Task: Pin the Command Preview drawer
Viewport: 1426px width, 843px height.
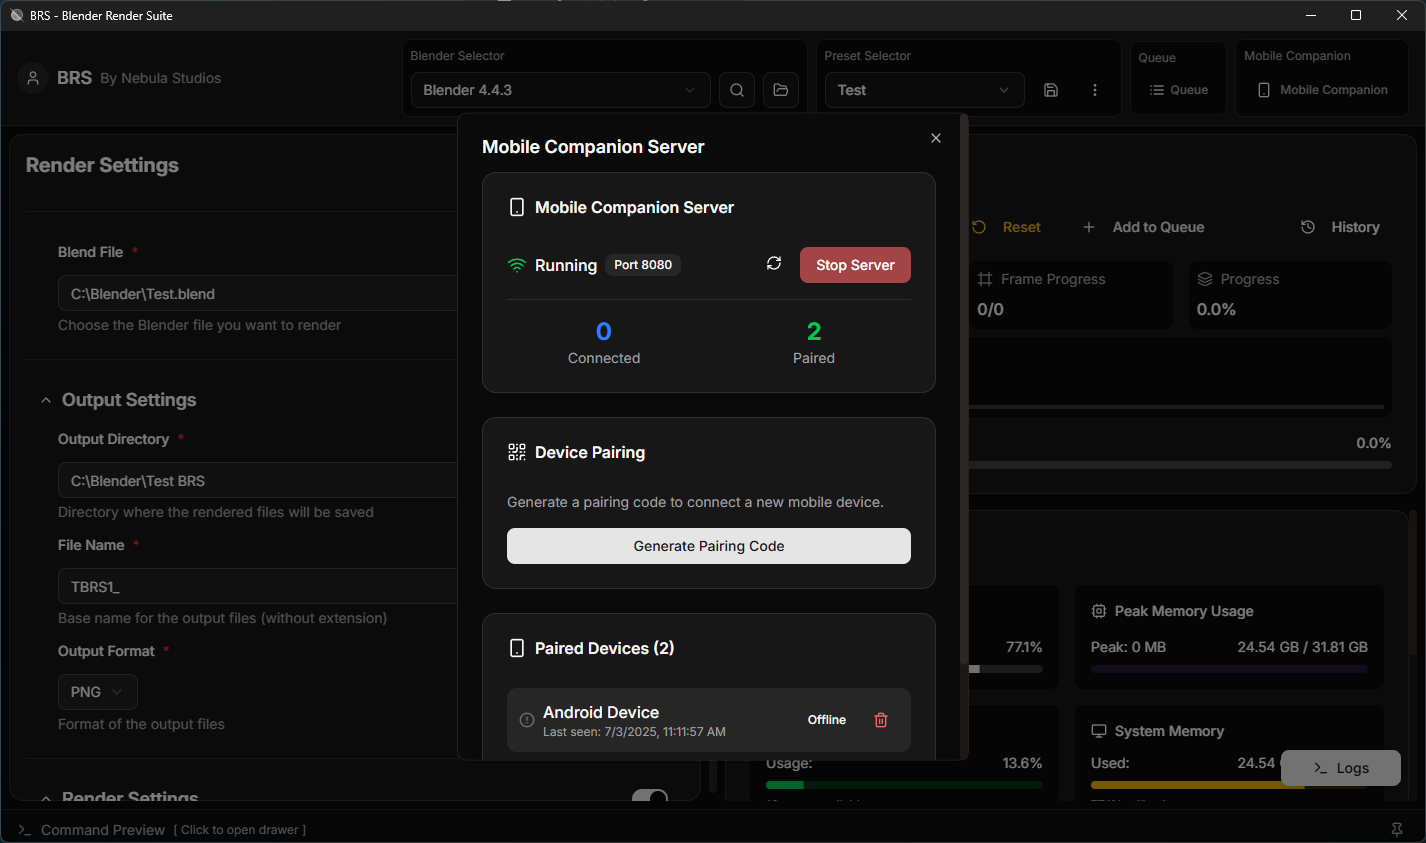Action: pos(1397,830)
